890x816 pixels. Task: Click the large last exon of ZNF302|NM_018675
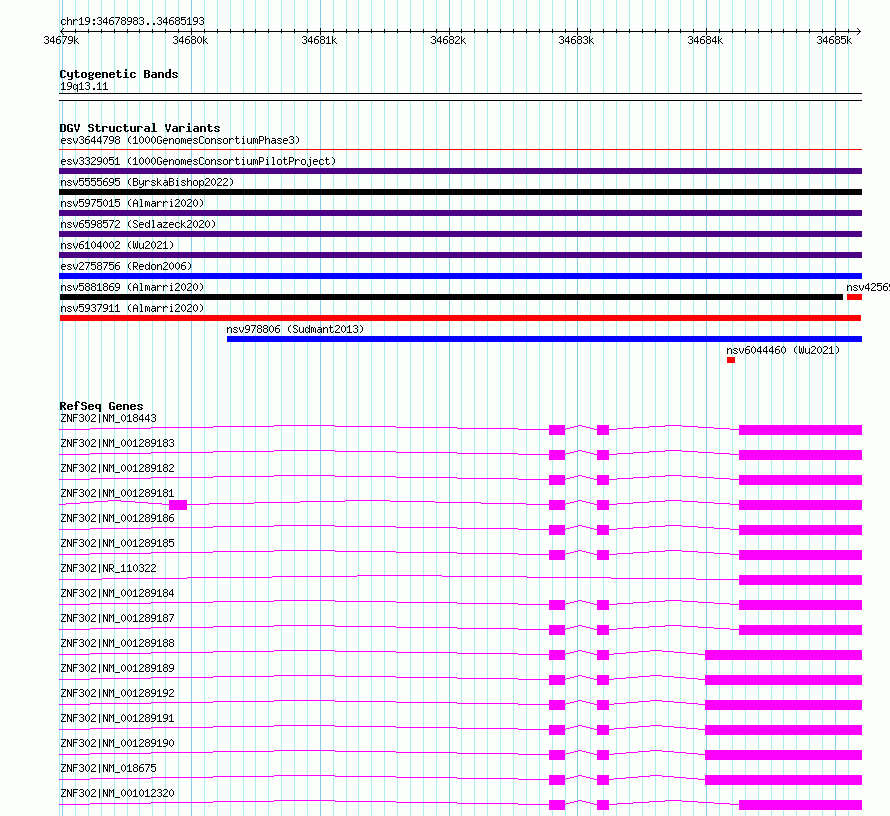click(783, 780)
